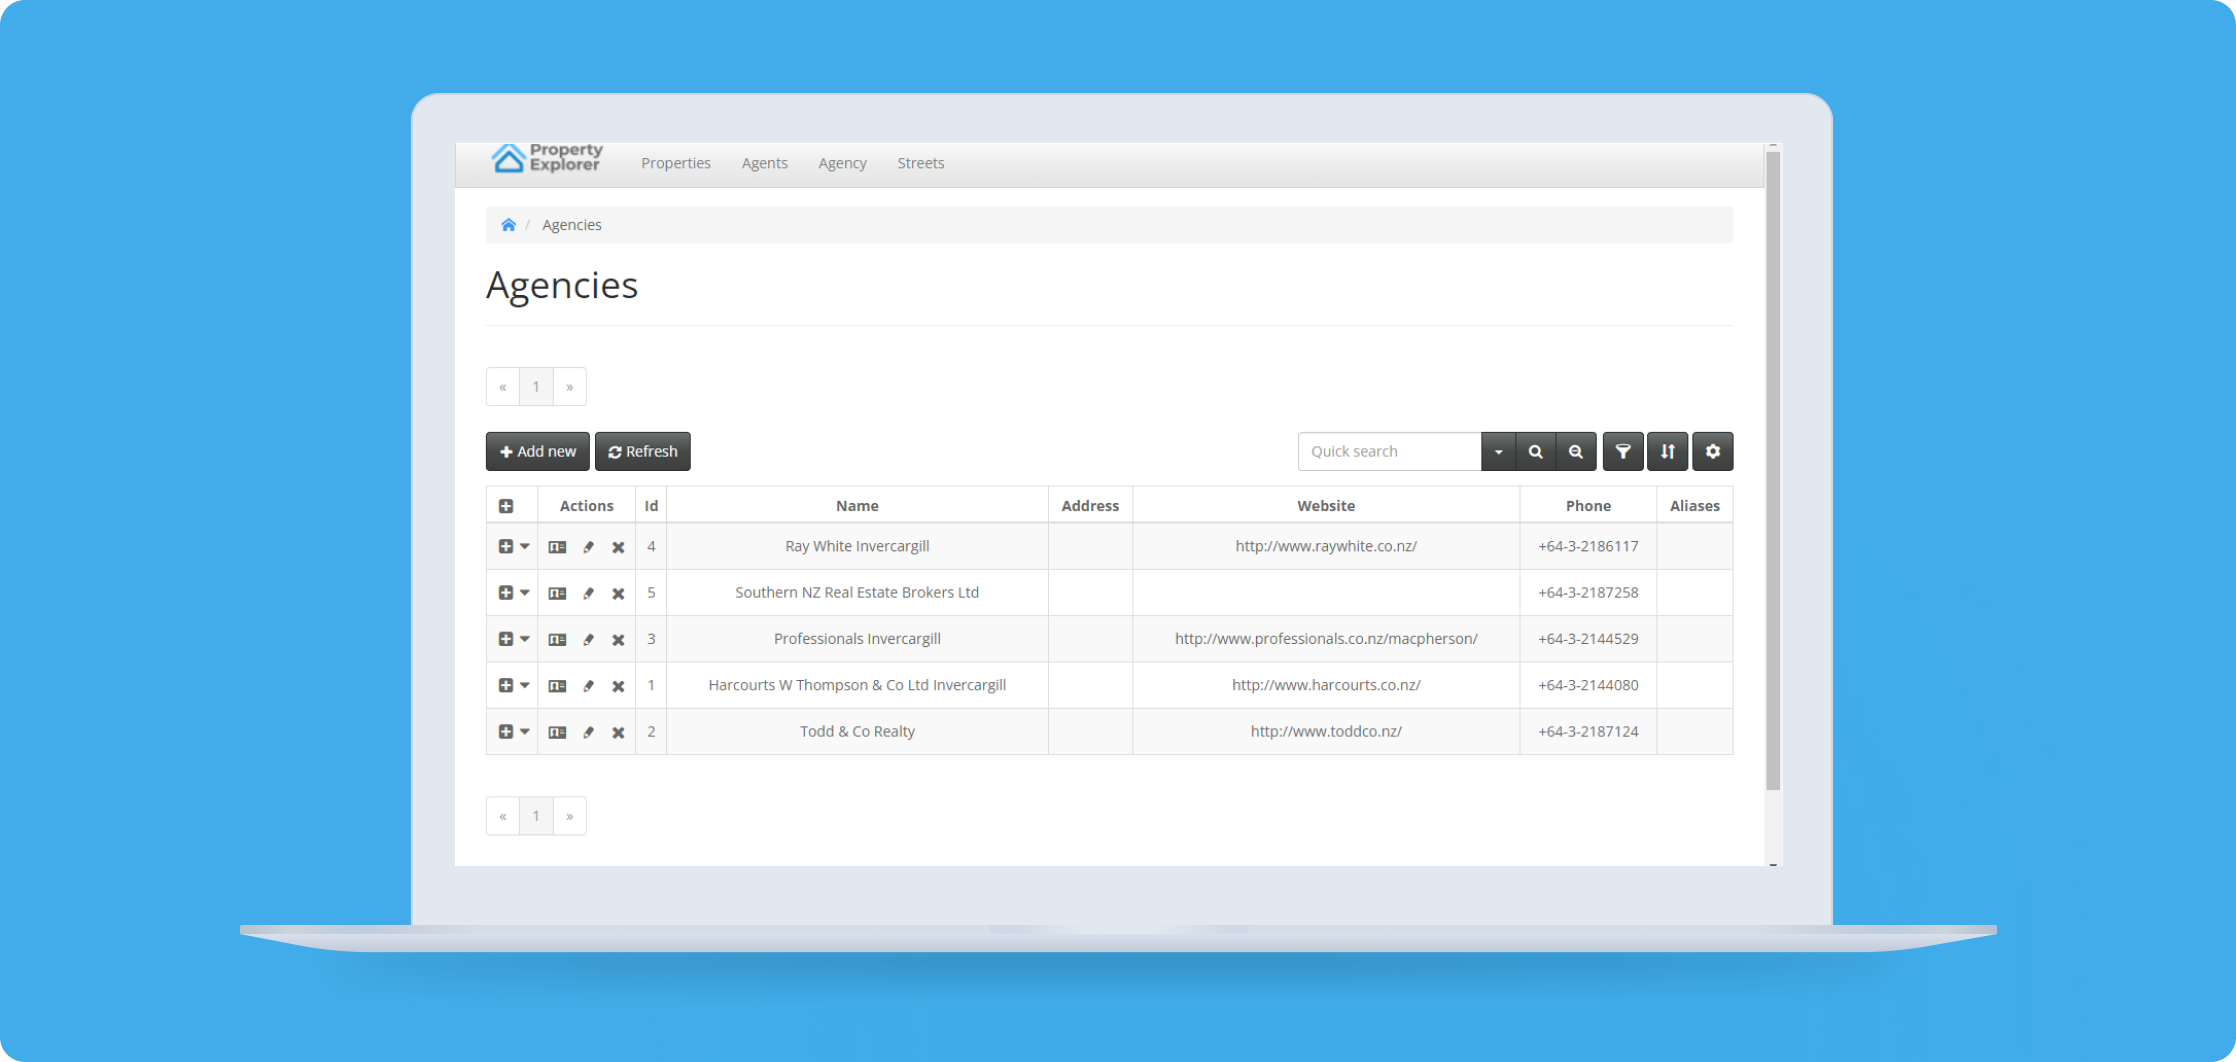Sort by the Name column header

(857, 506)
